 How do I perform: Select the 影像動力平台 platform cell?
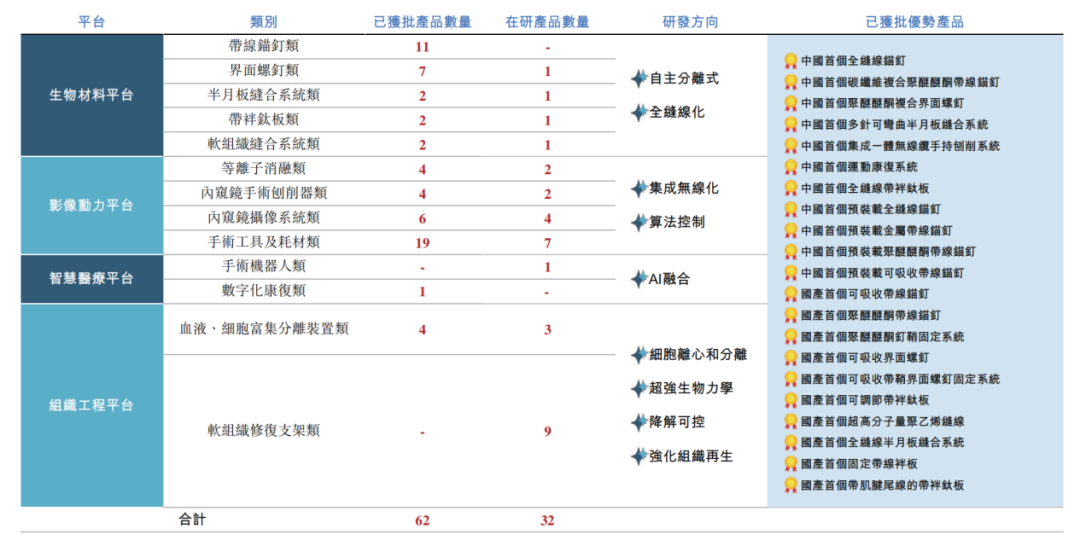[x=91, y=205]
